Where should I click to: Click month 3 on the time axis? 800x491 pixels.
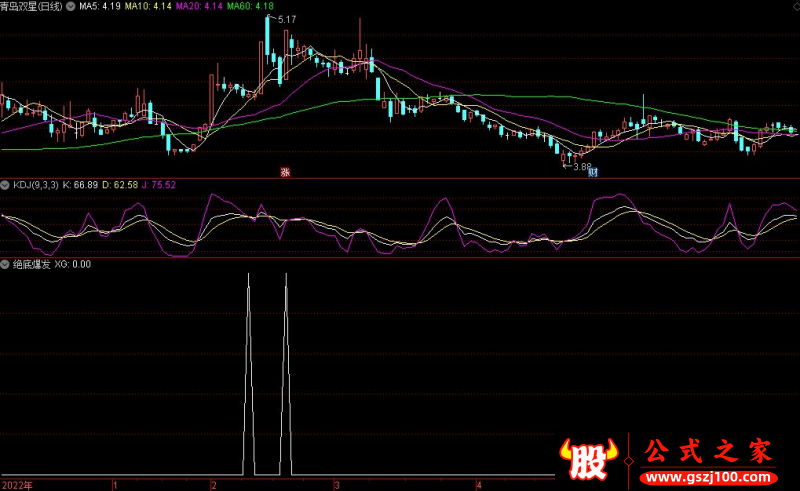[337, 484]
